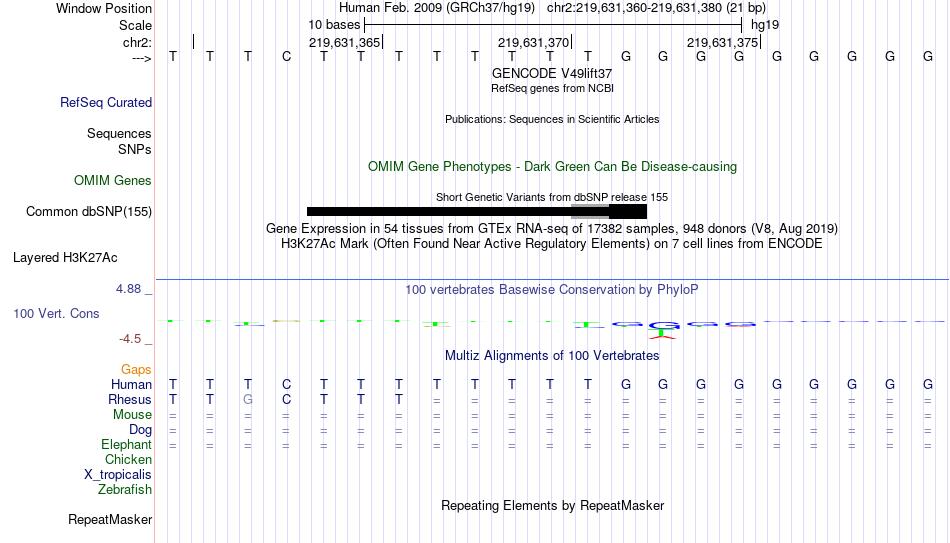The height and width of the screenshot is (543, 950).
Task: Click the 219,631,375 position marker
Action: click(723, 42)
